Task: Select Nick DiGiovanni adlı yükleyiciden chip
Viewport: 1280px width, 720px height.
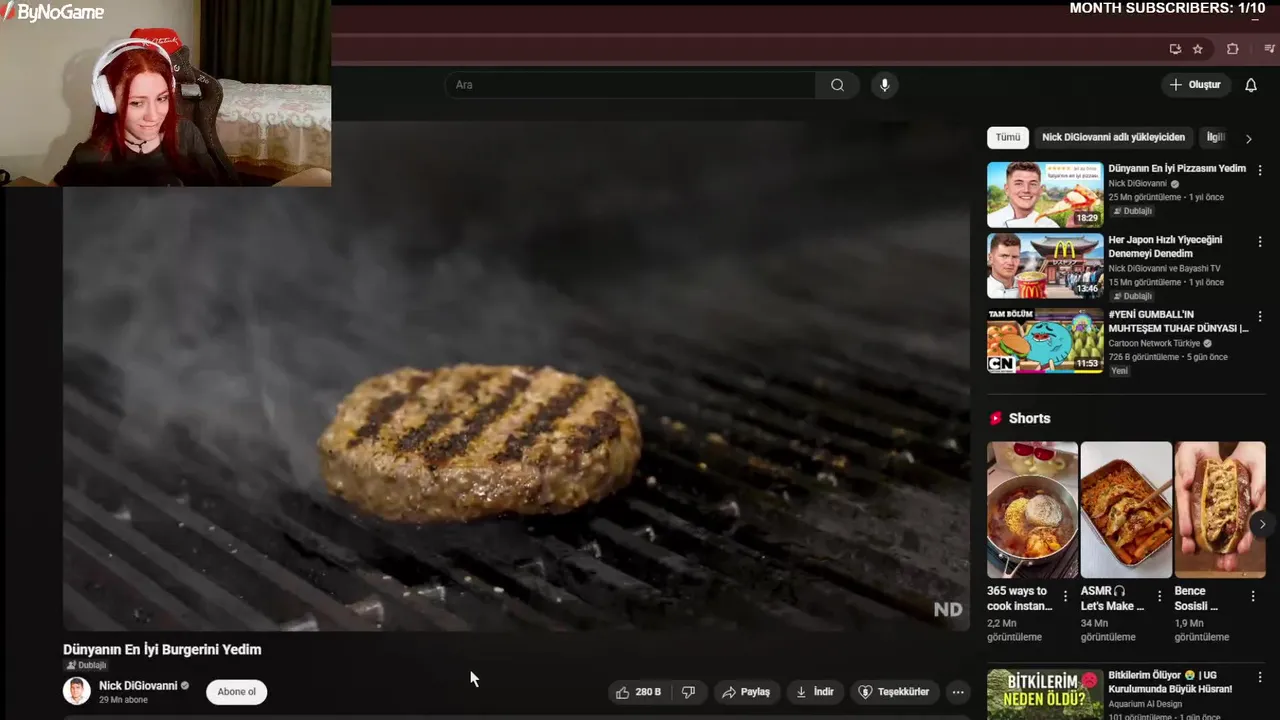Action: pyautogui.click(x=1113, y=137)
